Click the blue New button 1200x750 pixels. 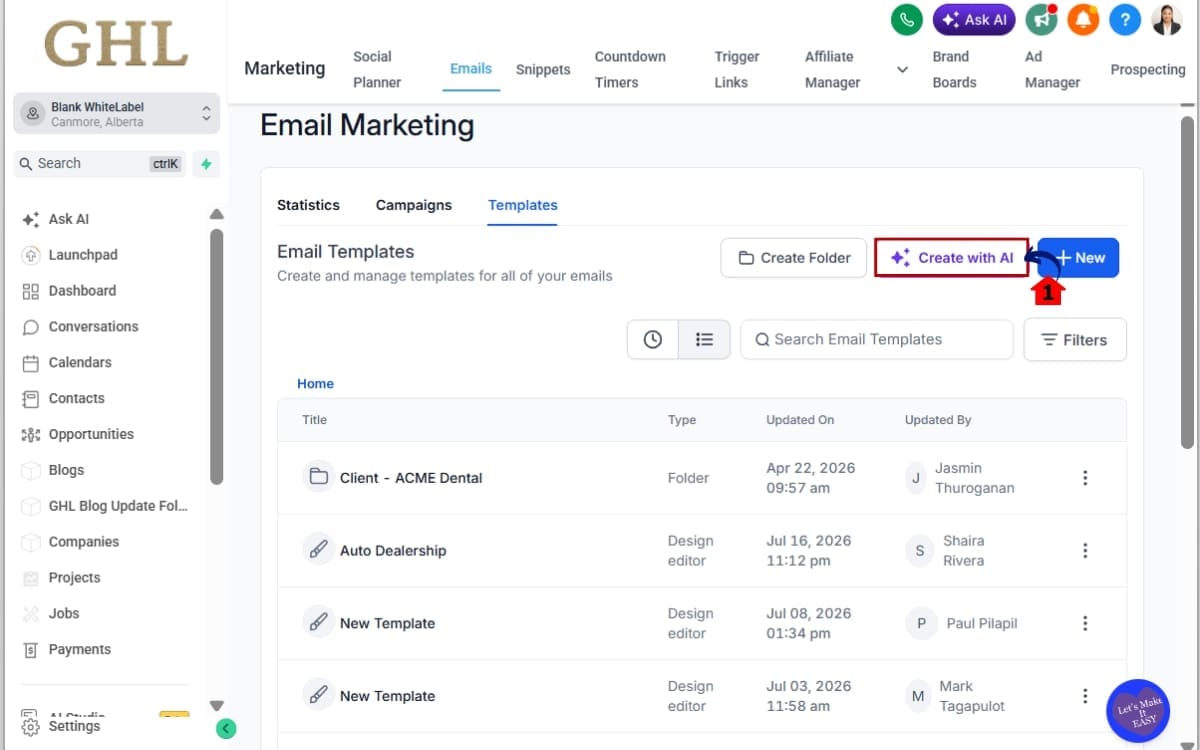pos(1078,258)
